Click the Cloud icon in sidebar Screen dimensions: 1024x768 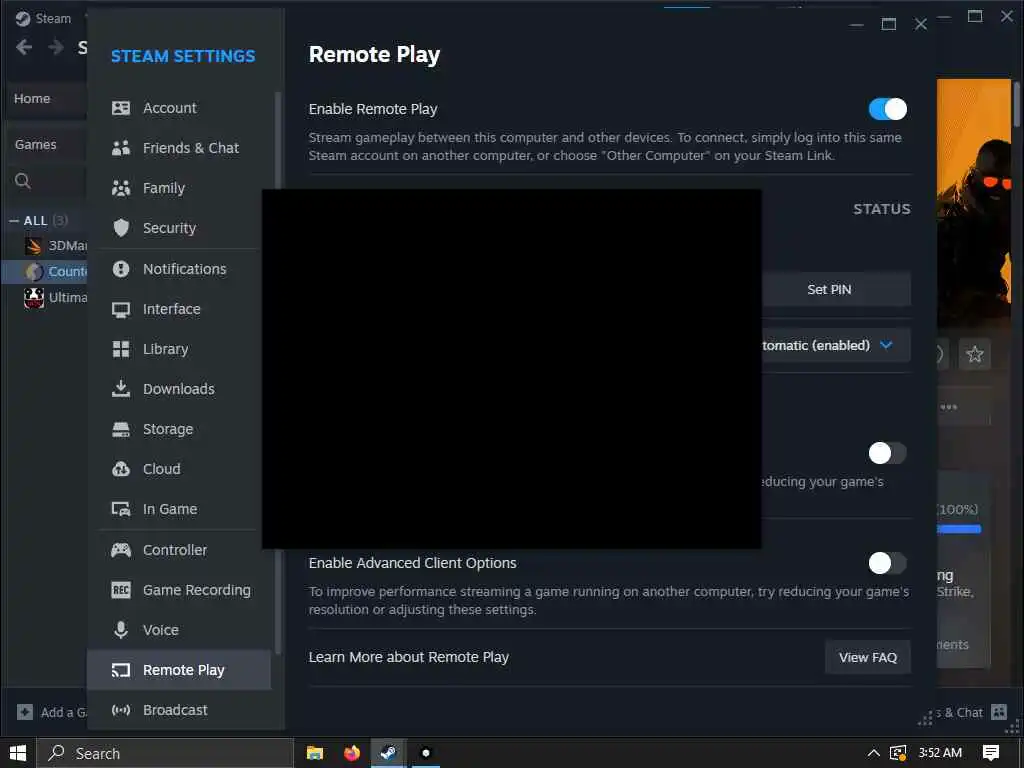point(121,469)
